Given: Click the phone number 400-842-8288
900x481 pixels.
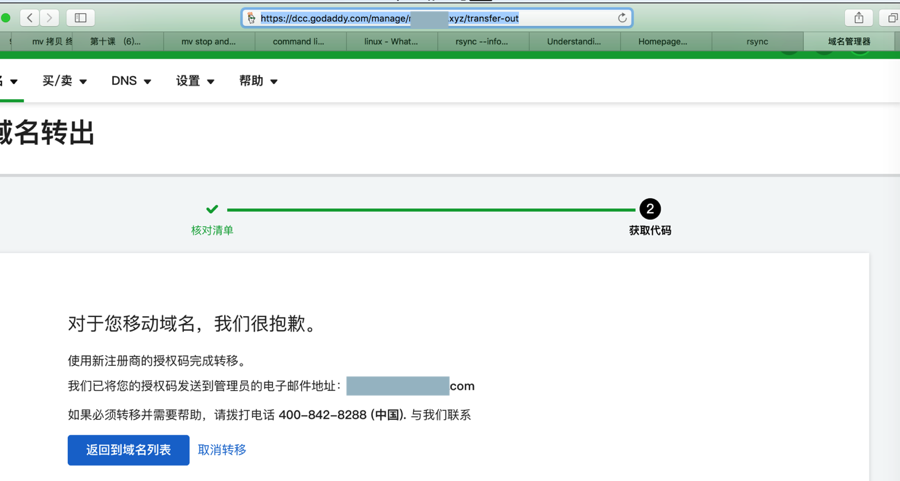Looking at the screenshot, I should click(x=323, y=415).
